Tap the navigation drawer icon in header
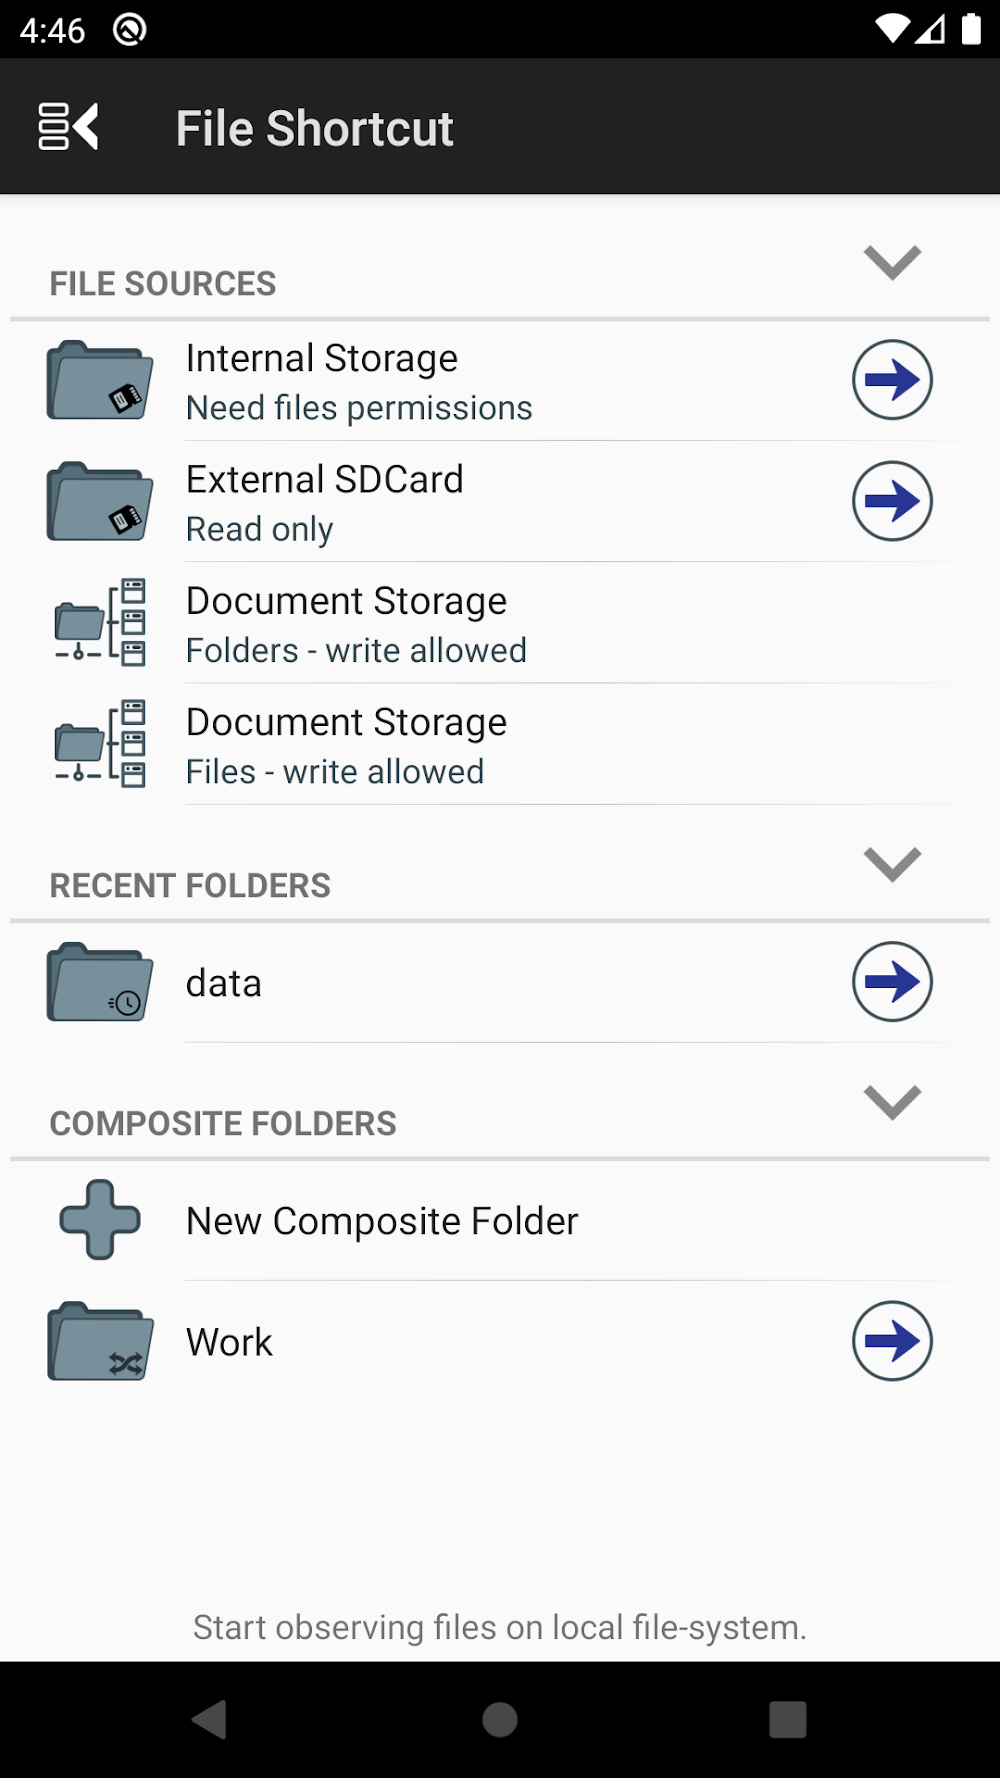1000x1778 pixels. pyautogui.click(x=68, y=127)
